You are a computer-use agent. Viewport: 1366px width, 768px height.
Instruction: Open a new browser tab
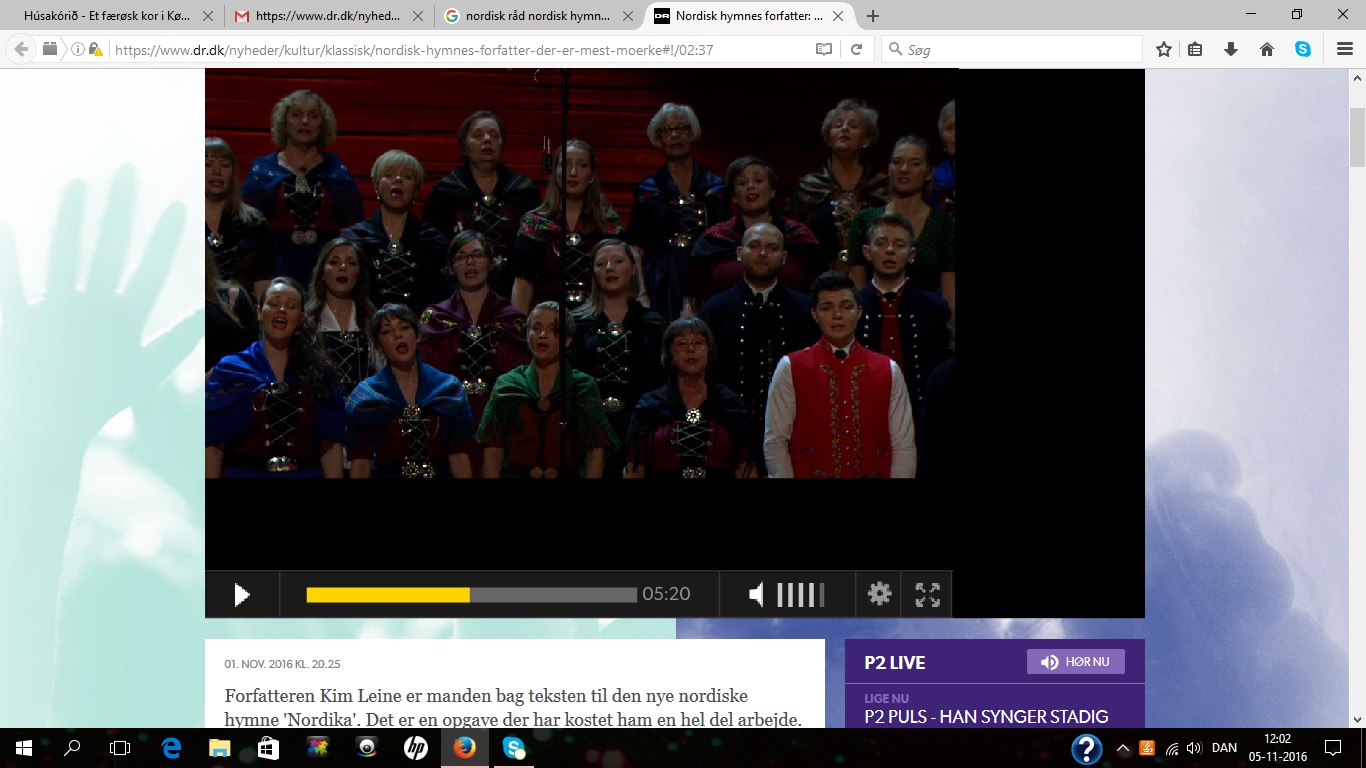click(x=873, y=16)
